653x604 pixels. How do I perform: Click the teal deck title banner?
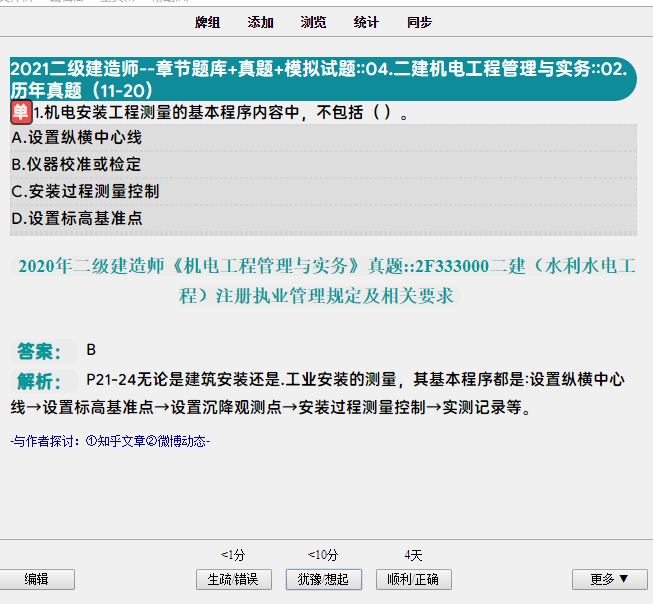323,79
